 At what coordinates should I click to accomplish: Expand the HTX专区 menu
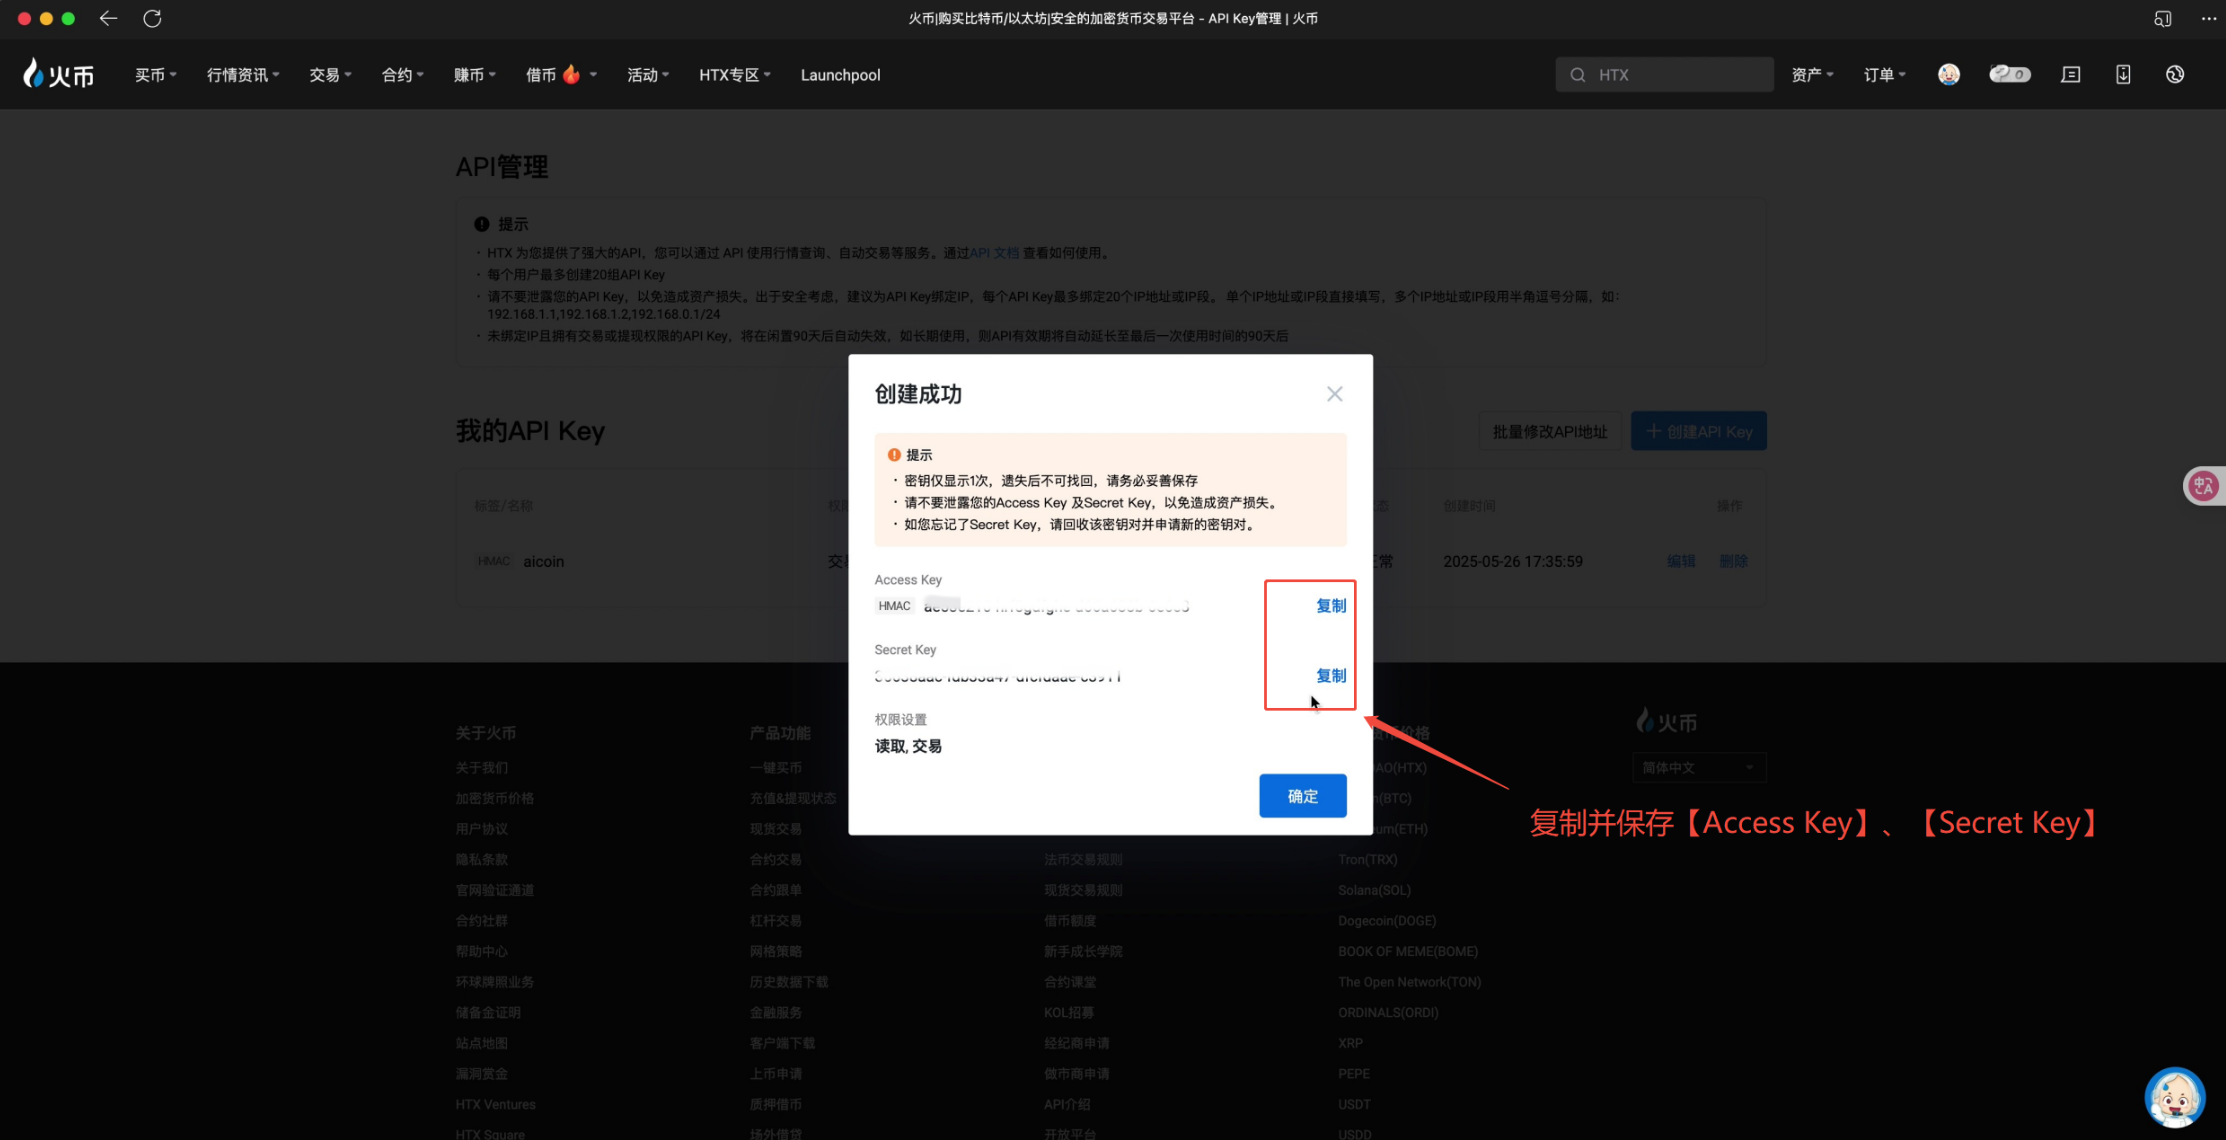coord(735,75)
